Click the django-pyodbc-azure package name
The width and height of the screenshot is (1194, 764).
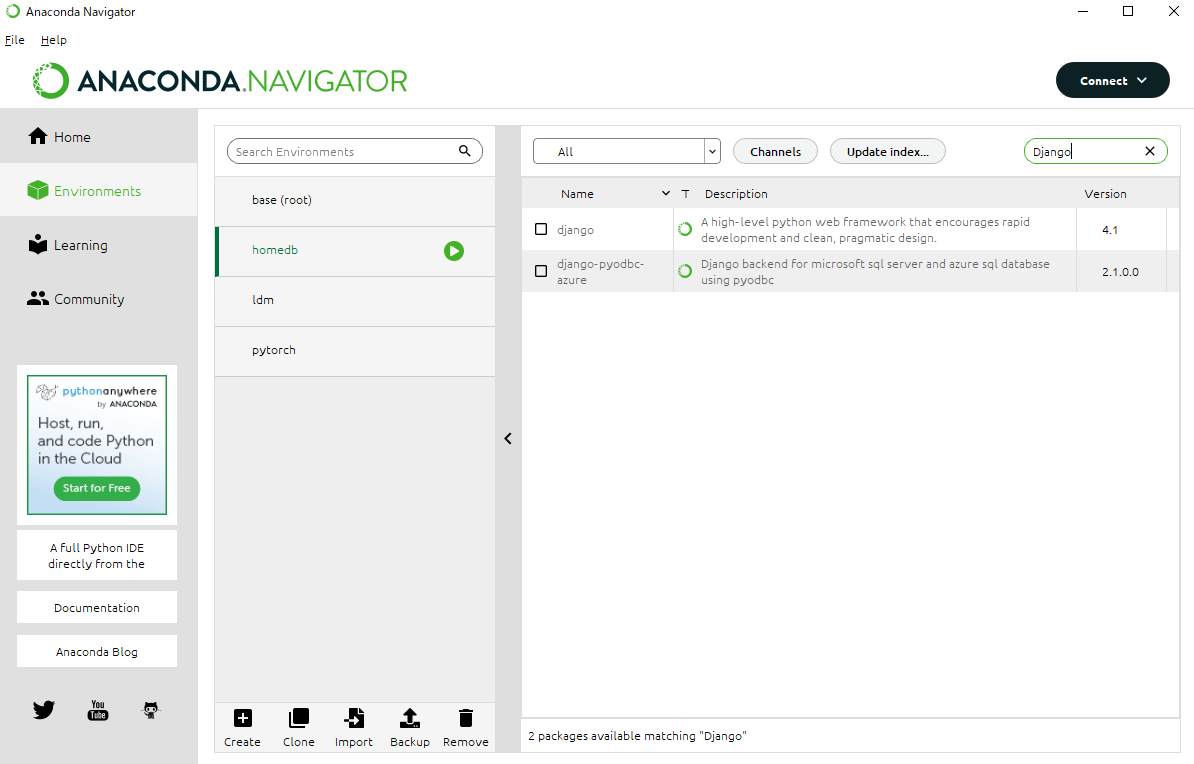pos(600,272)
